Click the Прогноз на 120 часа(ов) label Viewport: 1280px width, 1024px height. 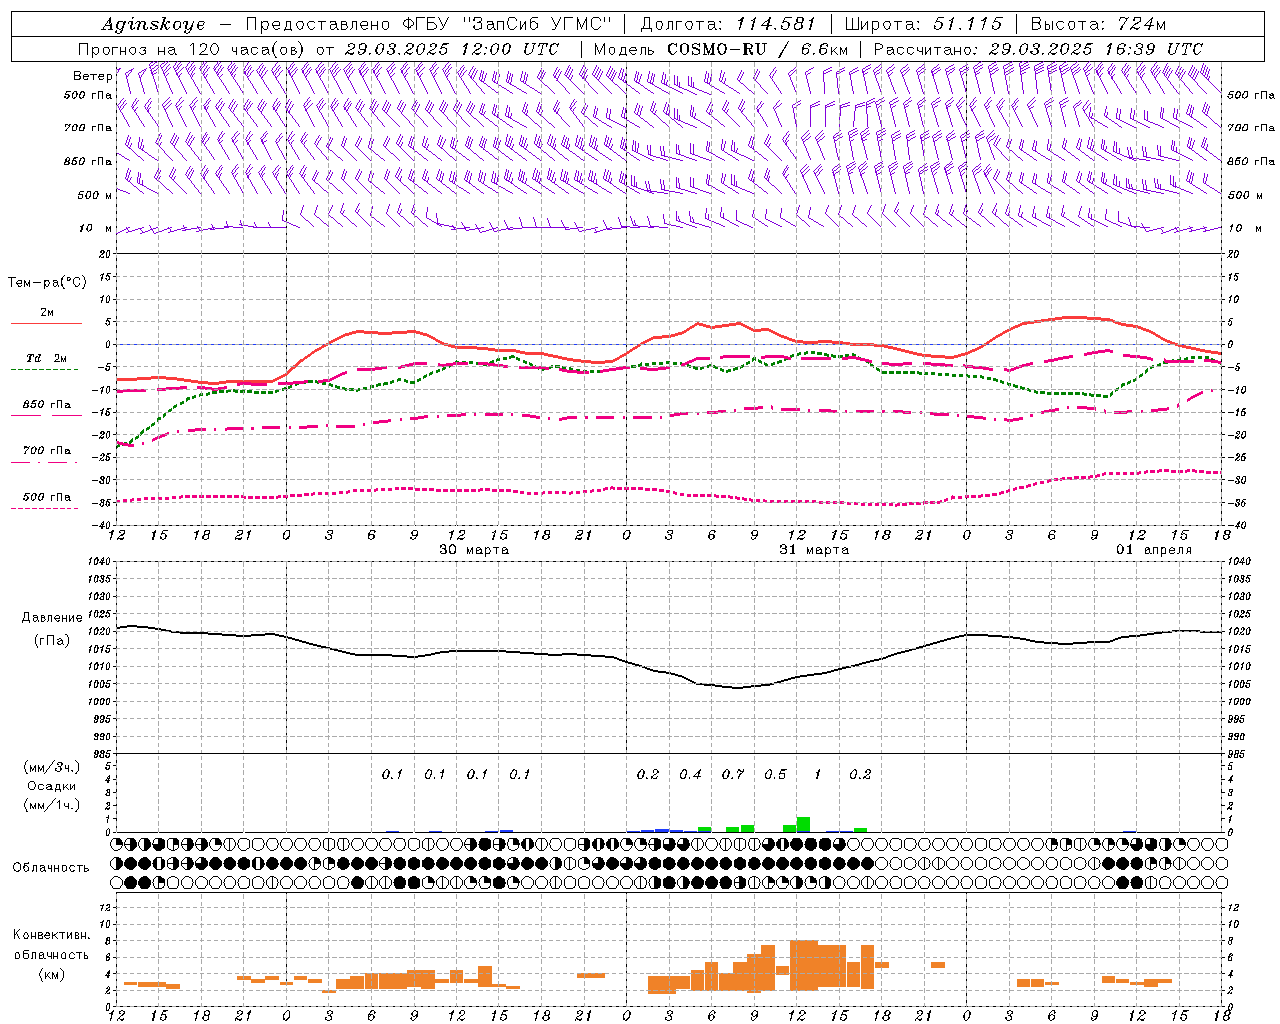192,49
